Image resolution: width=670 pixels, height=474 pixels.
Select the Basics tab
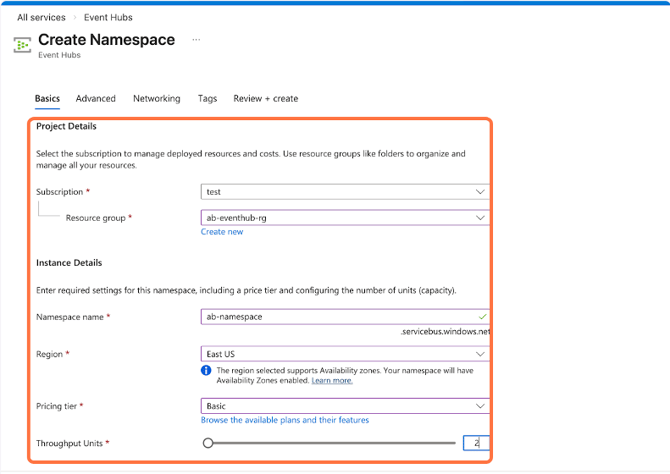(47, 98)
